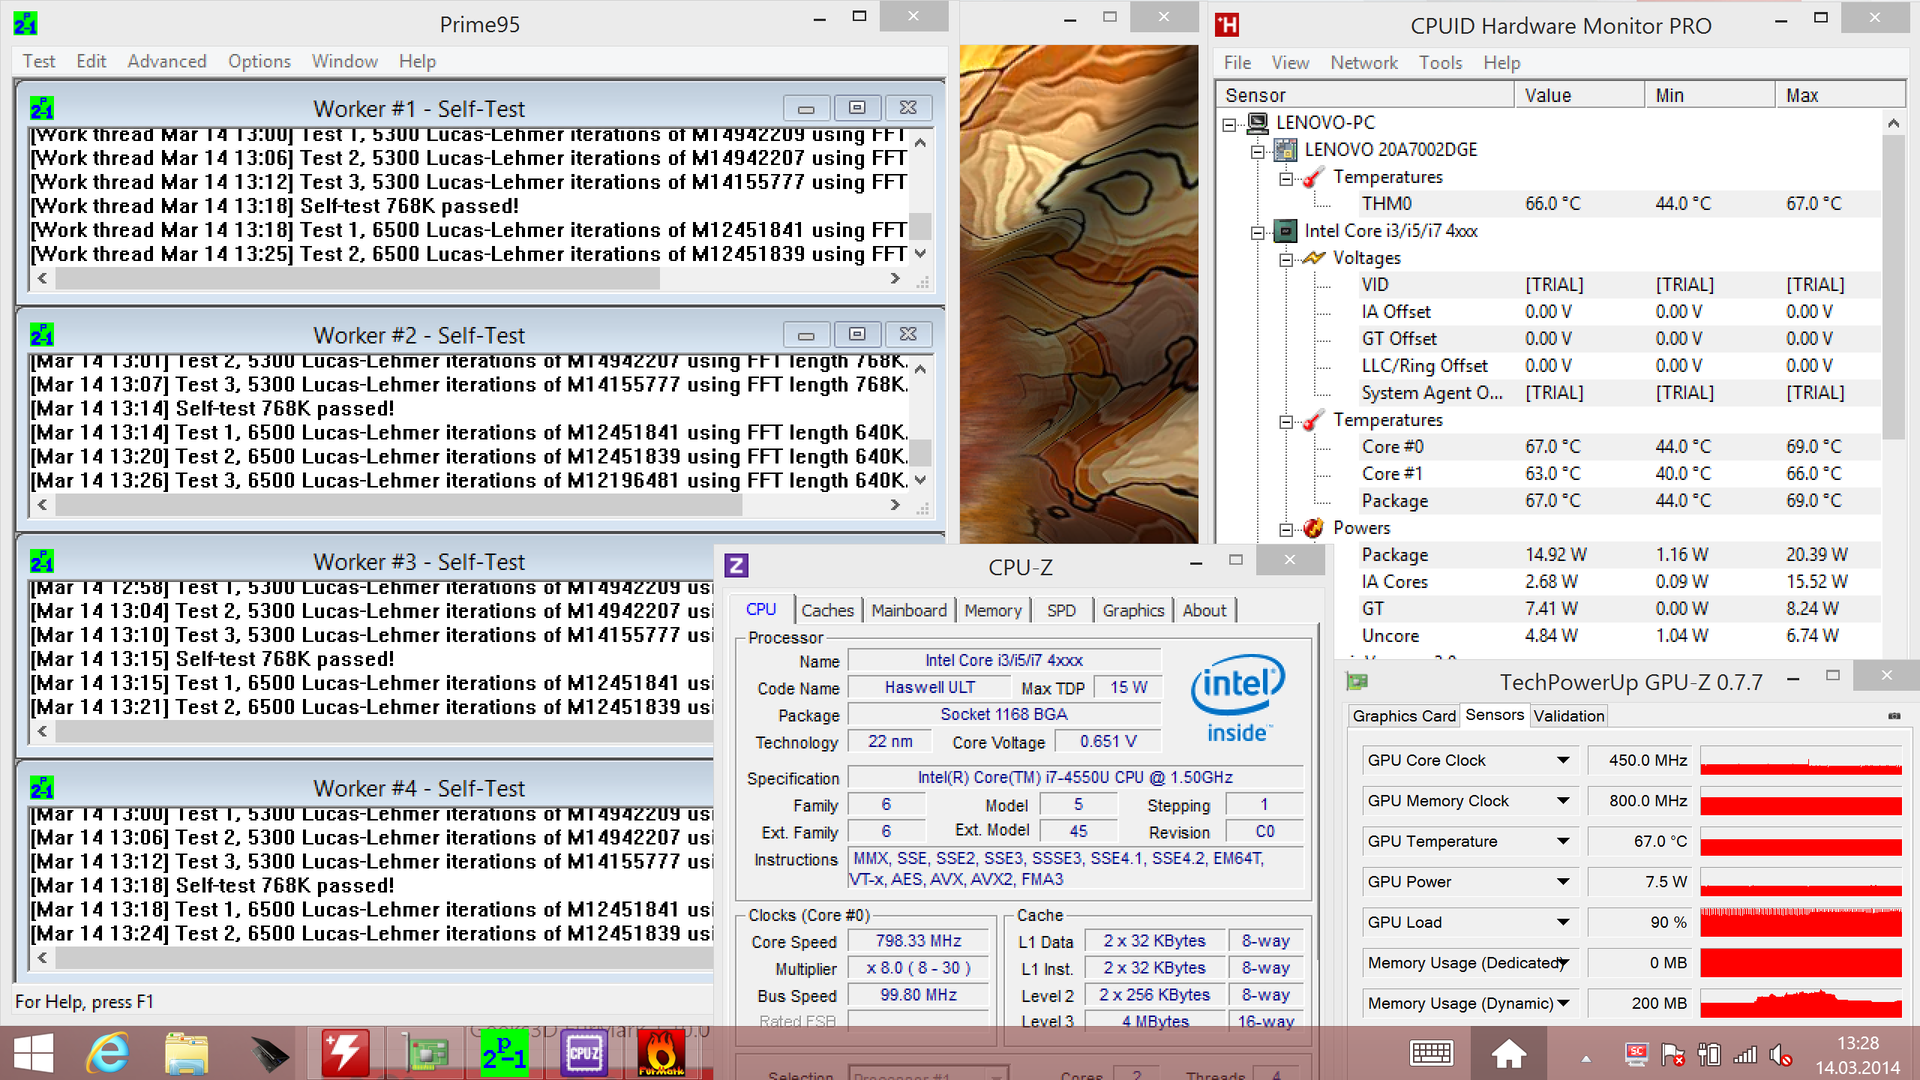Open GPU Temperature sensor dropdown
The width and height of the screenshot is (1920, 1080).
click(x=1562, y=842)
